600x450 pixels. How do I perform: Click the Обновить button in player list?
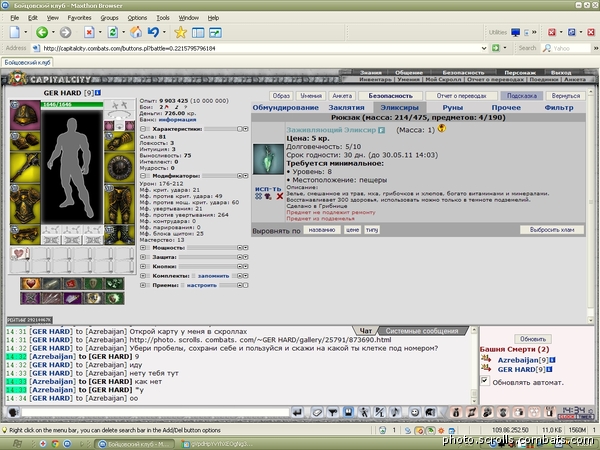pyautogui.click(x=533, y=339)
